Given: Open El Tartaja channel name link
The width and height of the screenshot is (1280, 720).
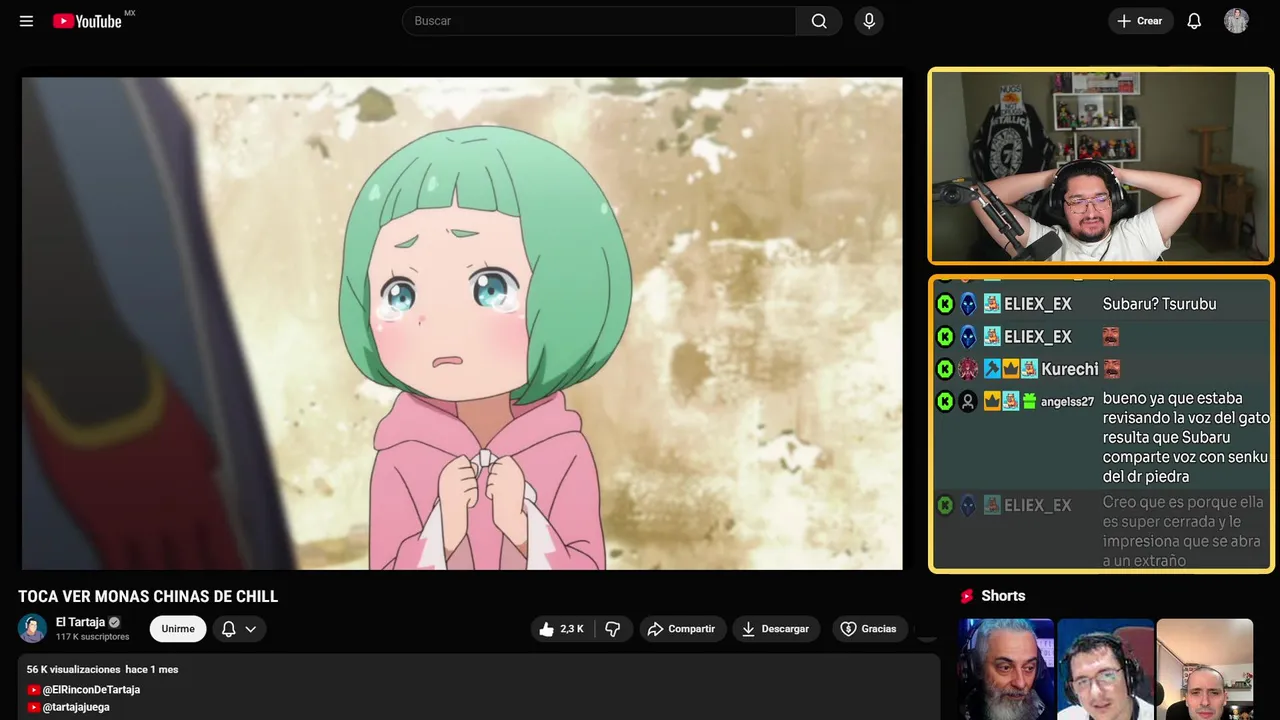Looking at the screenshot, I should (80, 622).
